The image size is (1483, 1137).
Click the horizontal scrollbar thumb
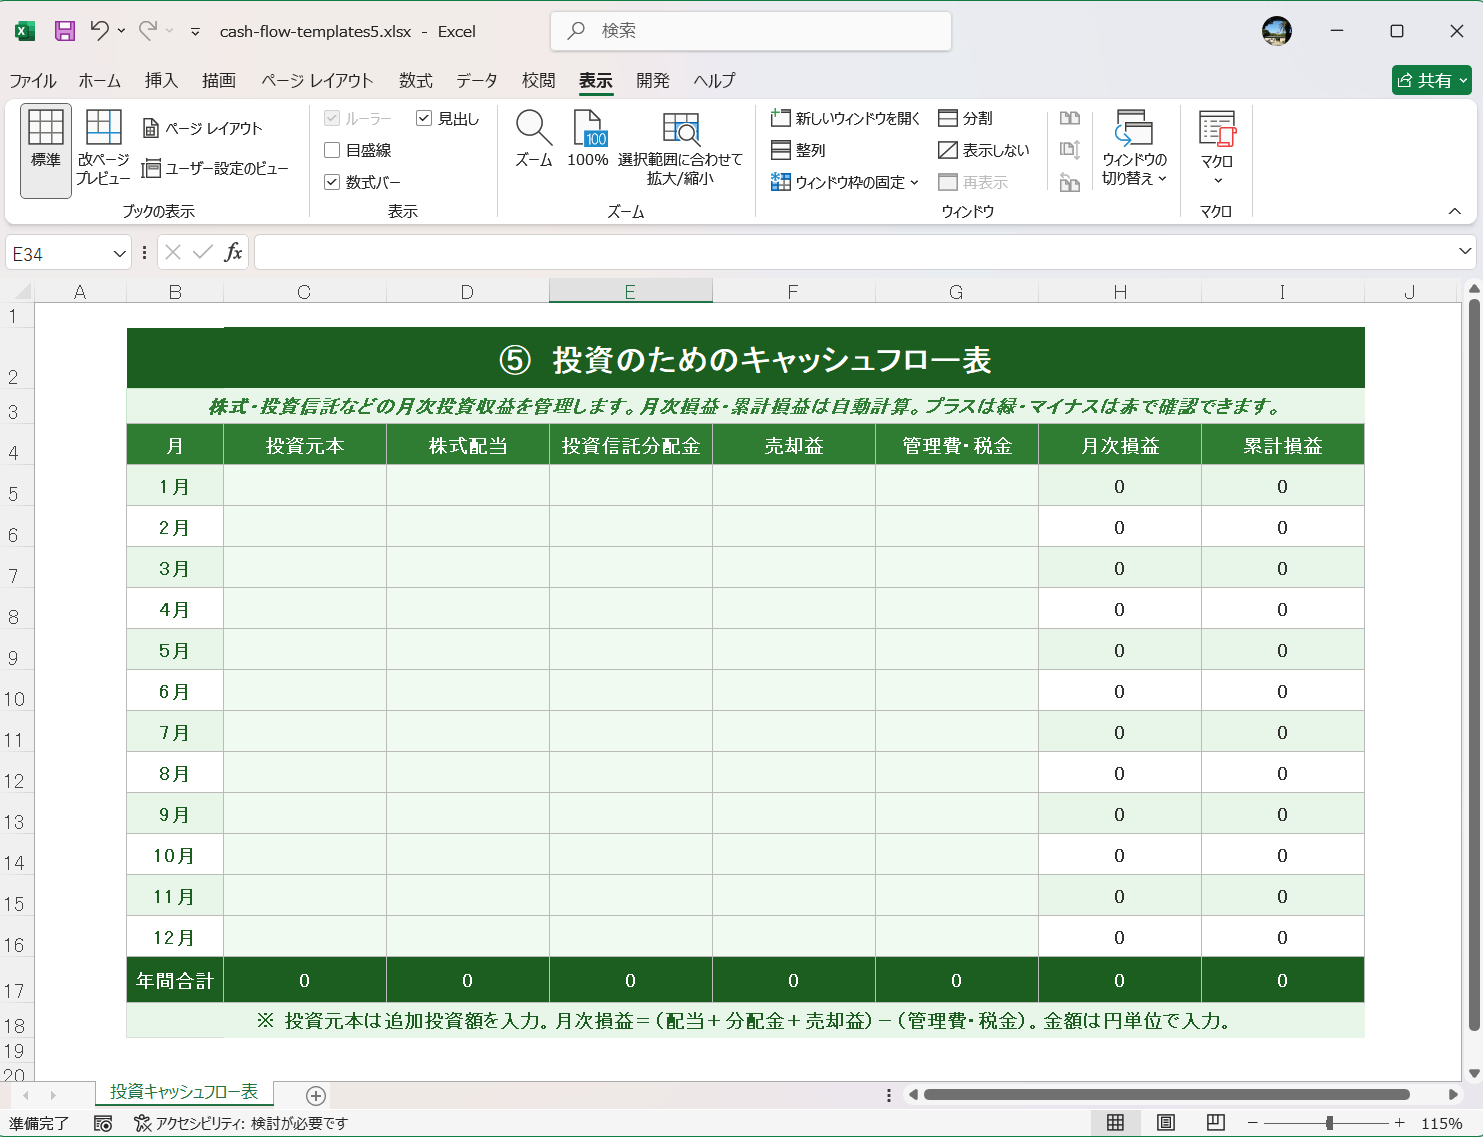(1166, 1094)
